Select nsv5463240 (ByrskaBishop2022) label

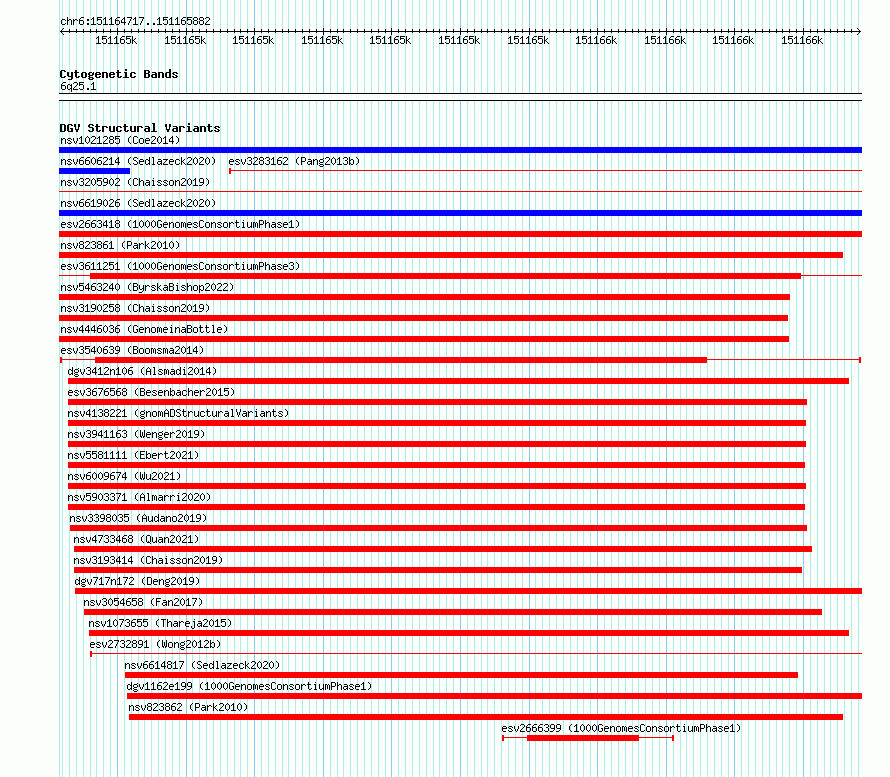pyautogui.click(x=147, y=287)
